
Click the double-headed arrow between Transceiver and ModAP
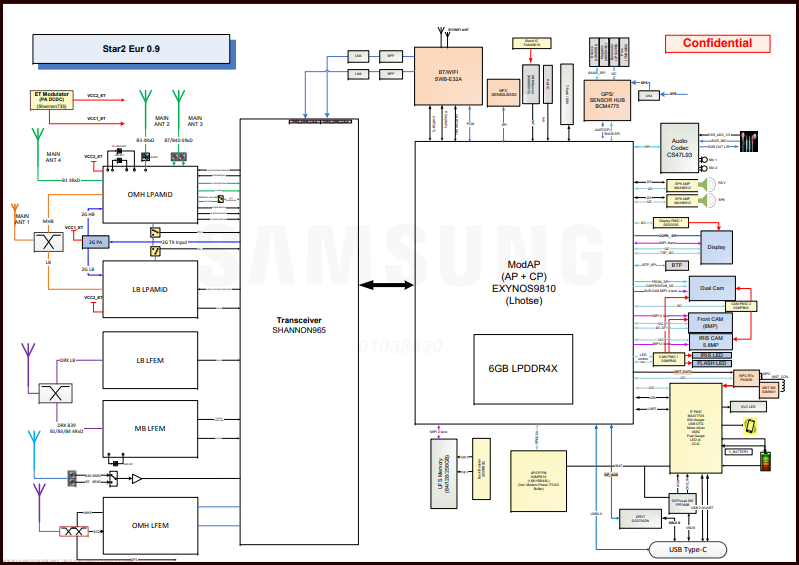[387, 285]
